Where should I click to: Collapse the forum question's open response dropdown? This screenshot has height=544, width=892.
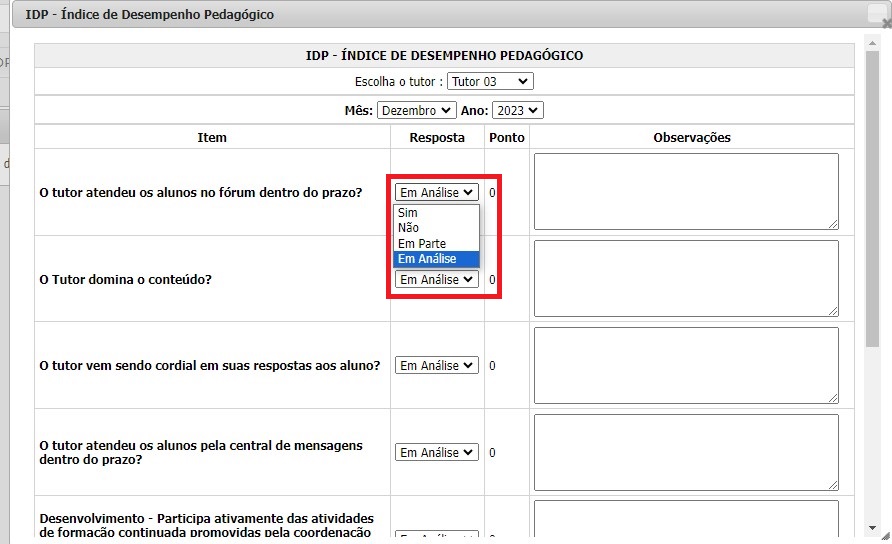point(436,193)
